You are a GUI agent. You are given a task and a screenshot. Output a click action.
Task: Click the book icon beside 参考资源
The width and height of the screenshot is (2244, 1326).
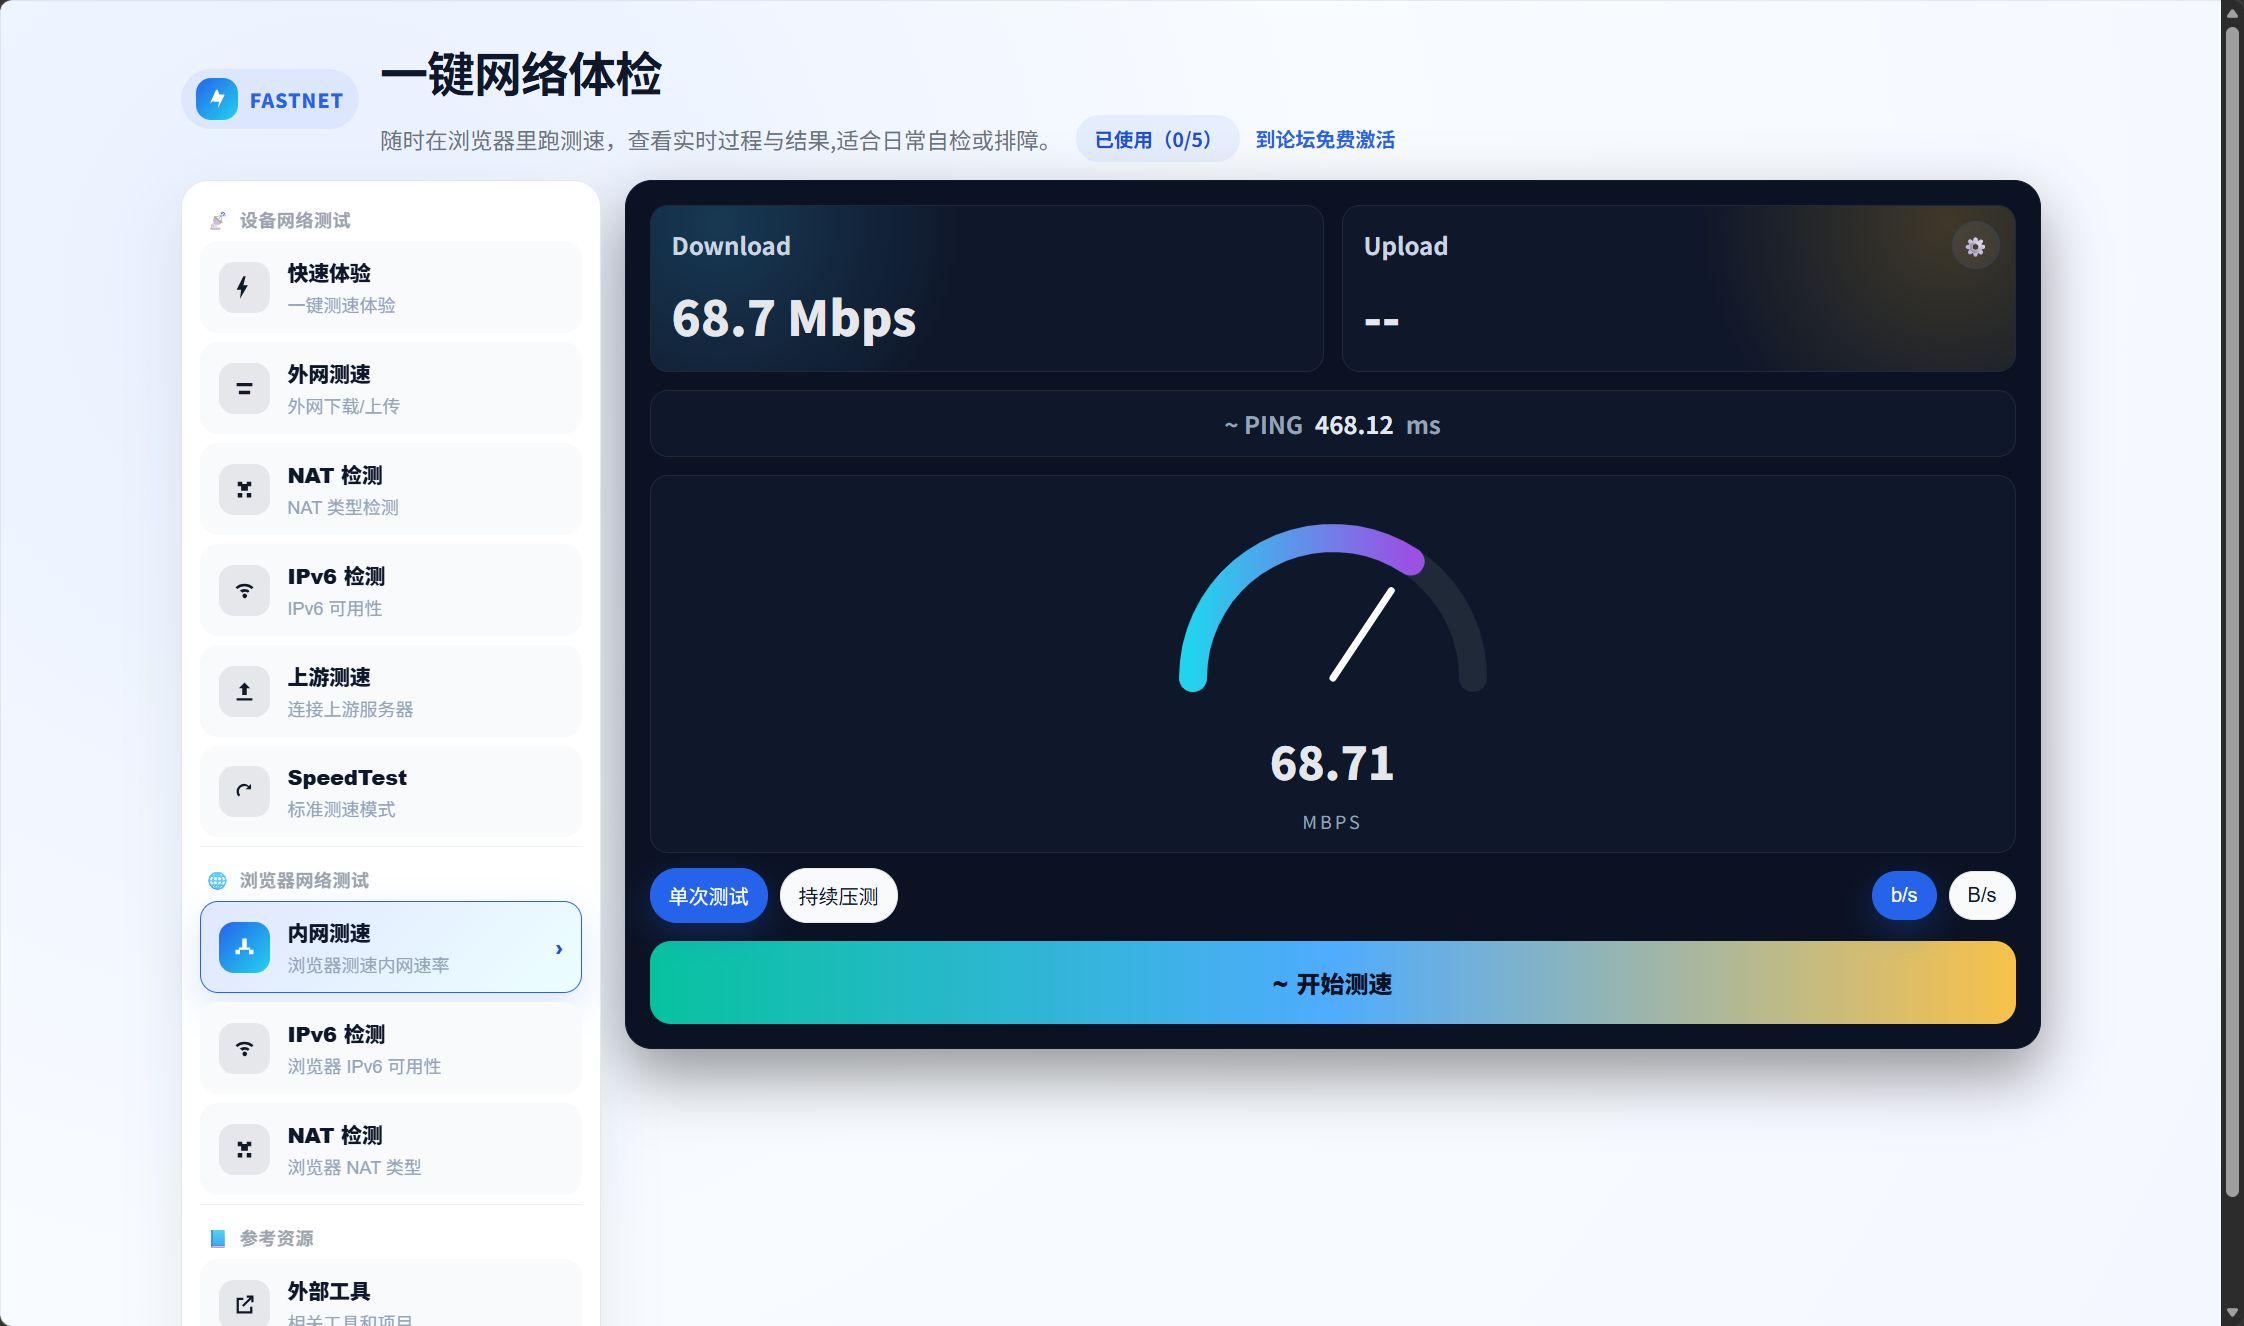pos(217,1239)
